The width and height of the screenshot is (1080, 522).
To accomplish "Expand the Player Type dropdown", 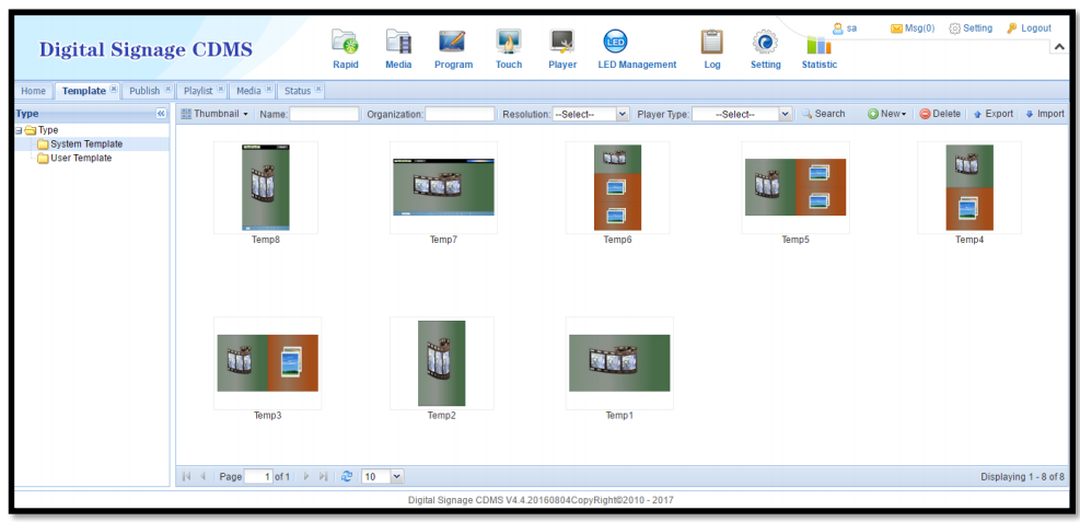I will tap(785, 115).
